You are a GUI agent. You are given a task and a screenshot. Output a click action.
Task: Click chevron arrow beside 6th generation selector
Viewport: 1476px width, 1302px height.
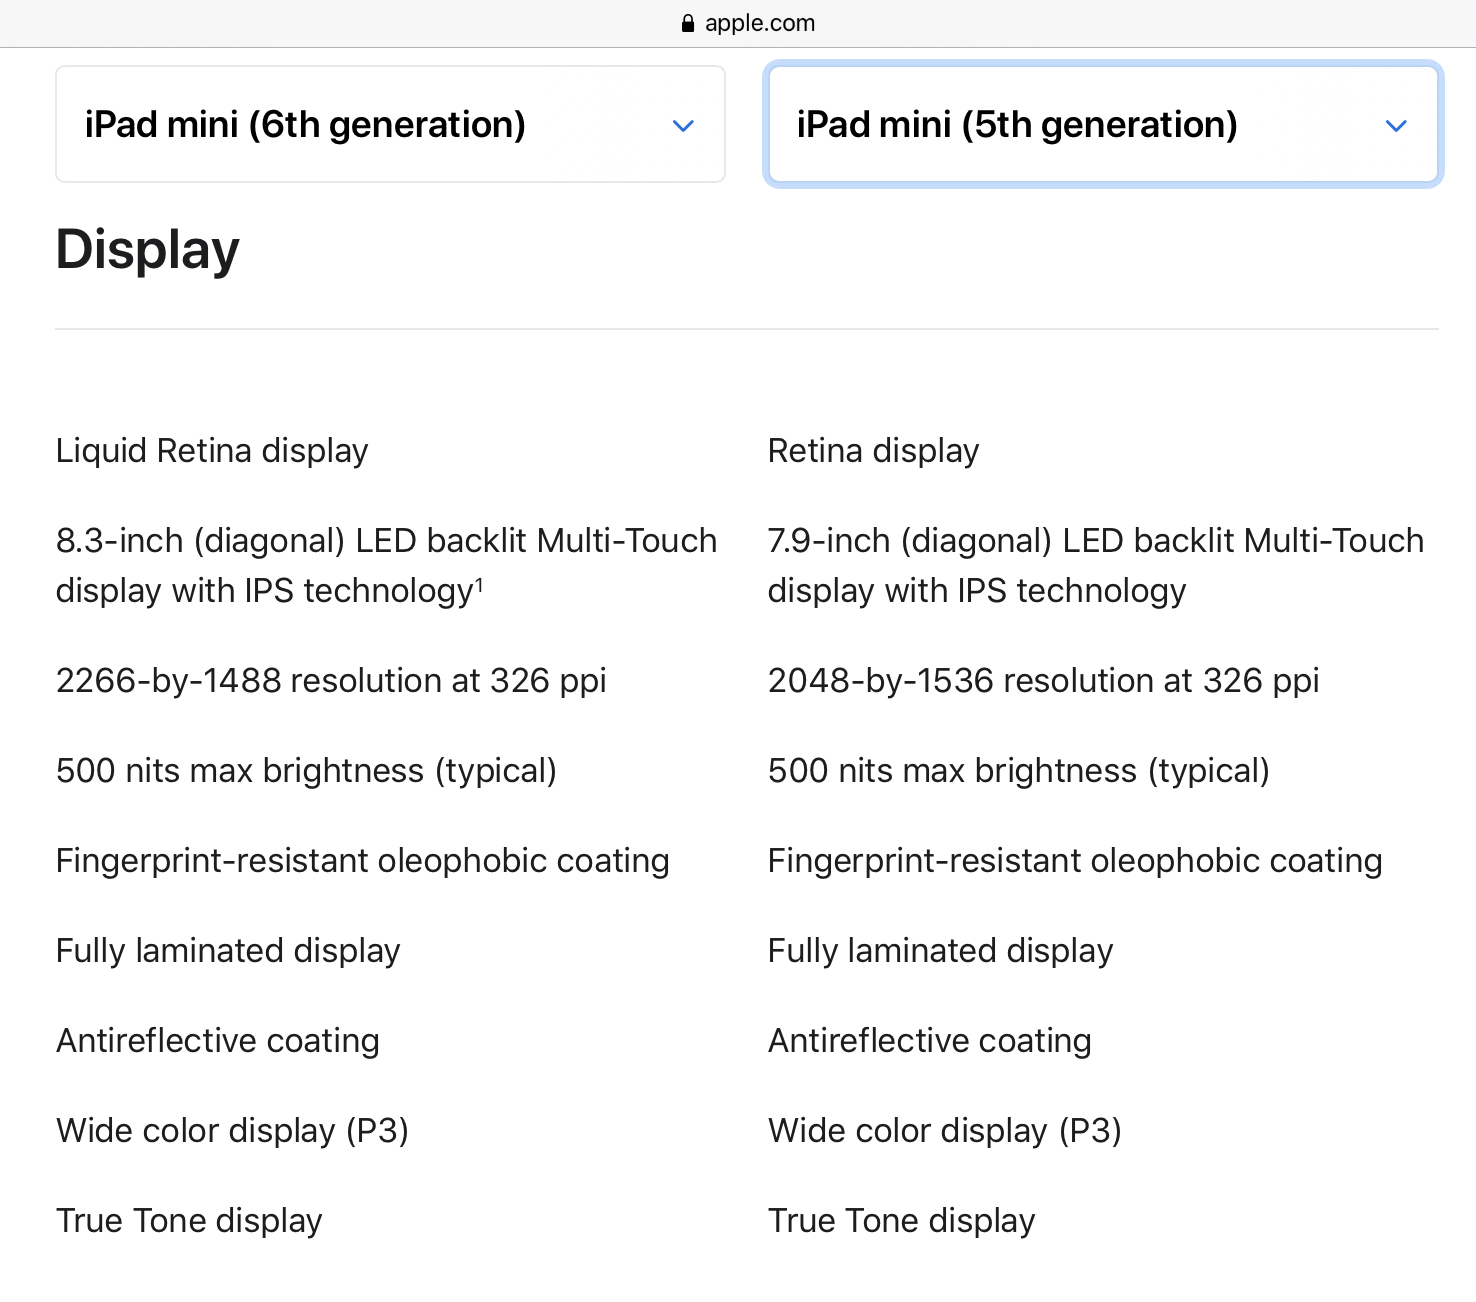click(x=683, y=126)
